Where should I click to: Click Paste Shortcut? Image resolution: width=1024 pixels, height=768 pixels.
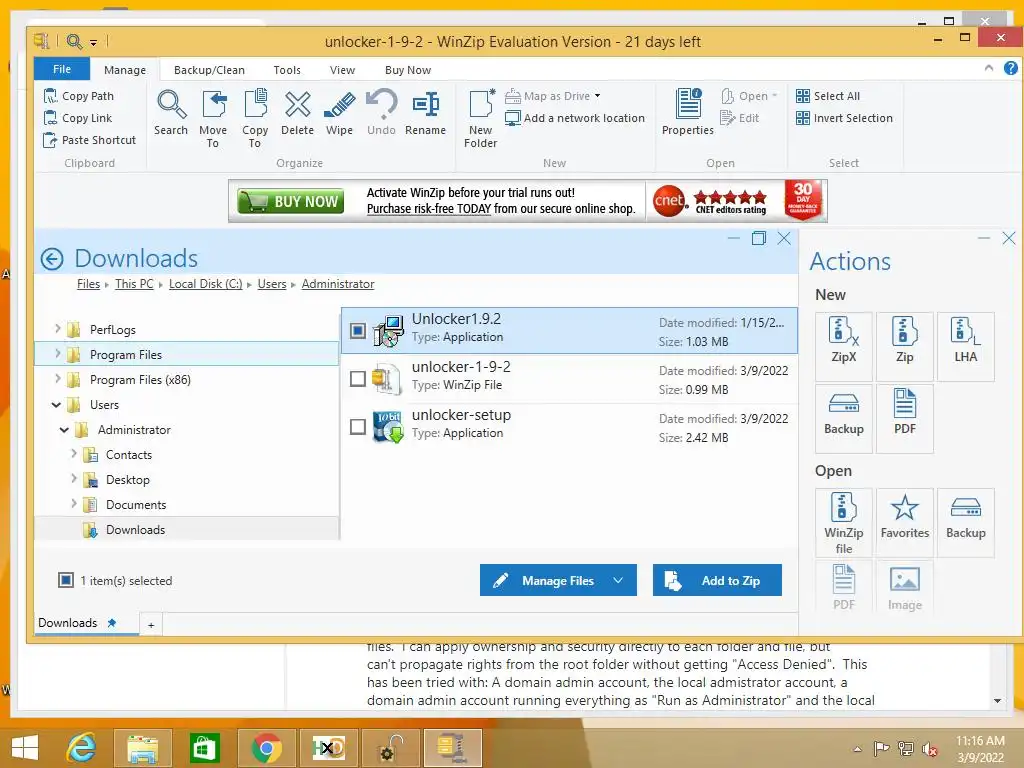89,140
